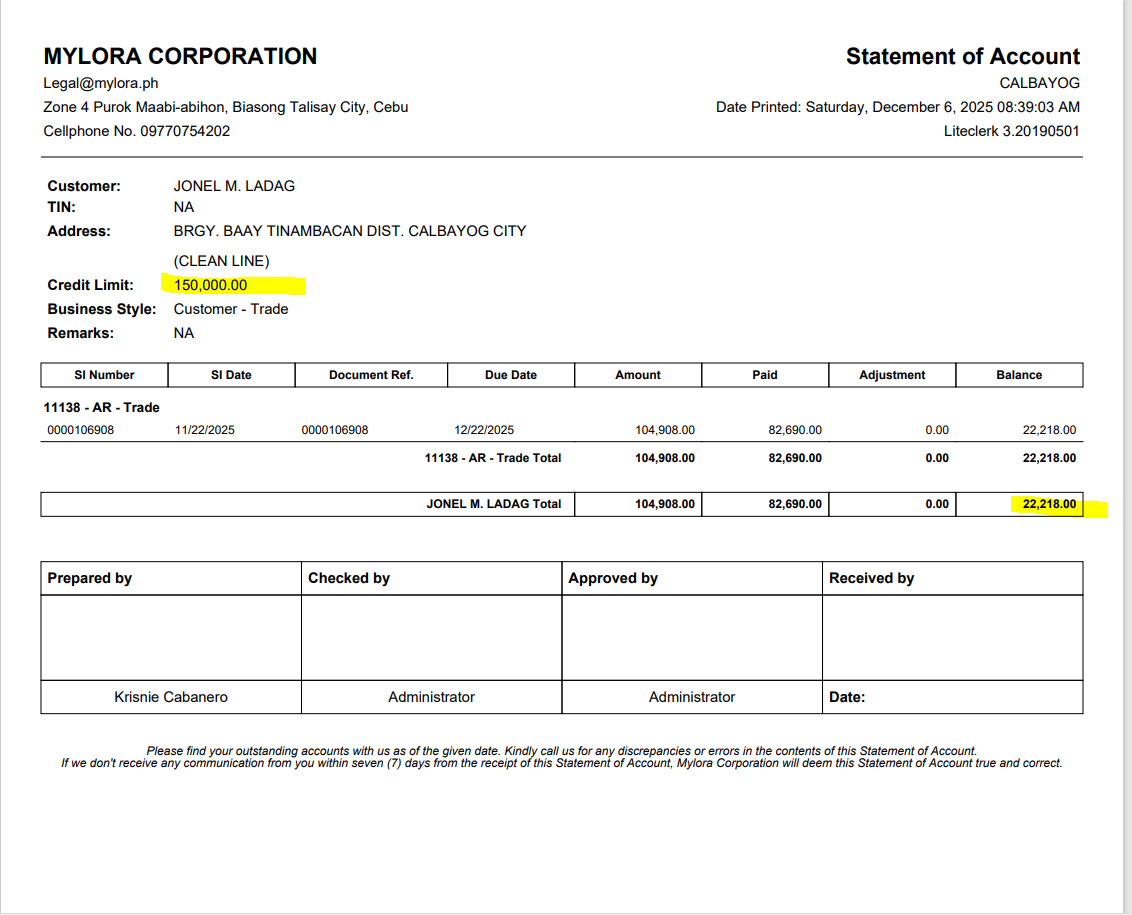Click the Balance column header
The width and height of the screenshot is (1132, 915).
pyautogui.click(x=1019, y=375)
